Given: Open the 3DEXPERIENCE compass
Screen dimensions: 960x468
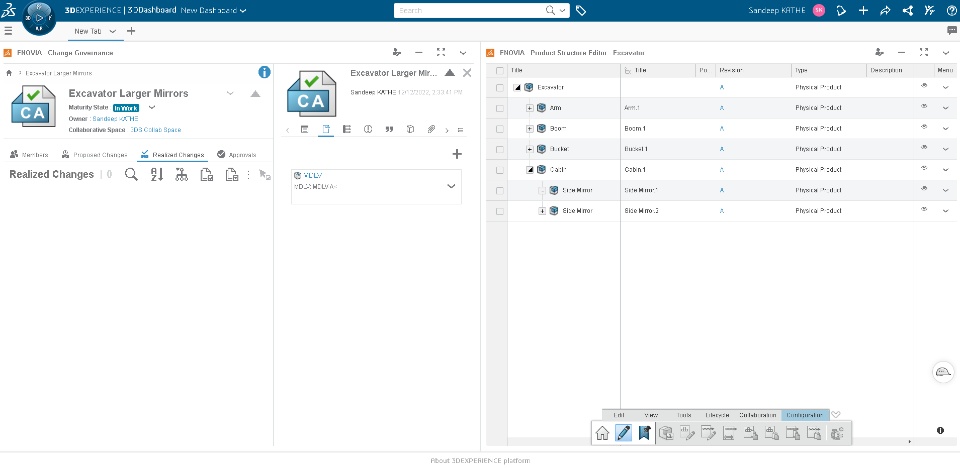Looking at the screenshot, I should [39, 18].
